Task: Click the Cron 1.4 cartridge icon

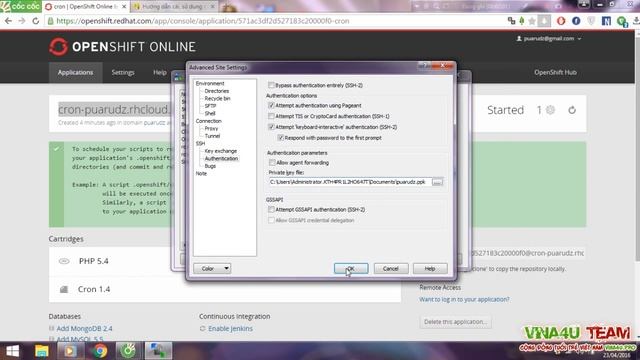Action: (x=64, y=289)
